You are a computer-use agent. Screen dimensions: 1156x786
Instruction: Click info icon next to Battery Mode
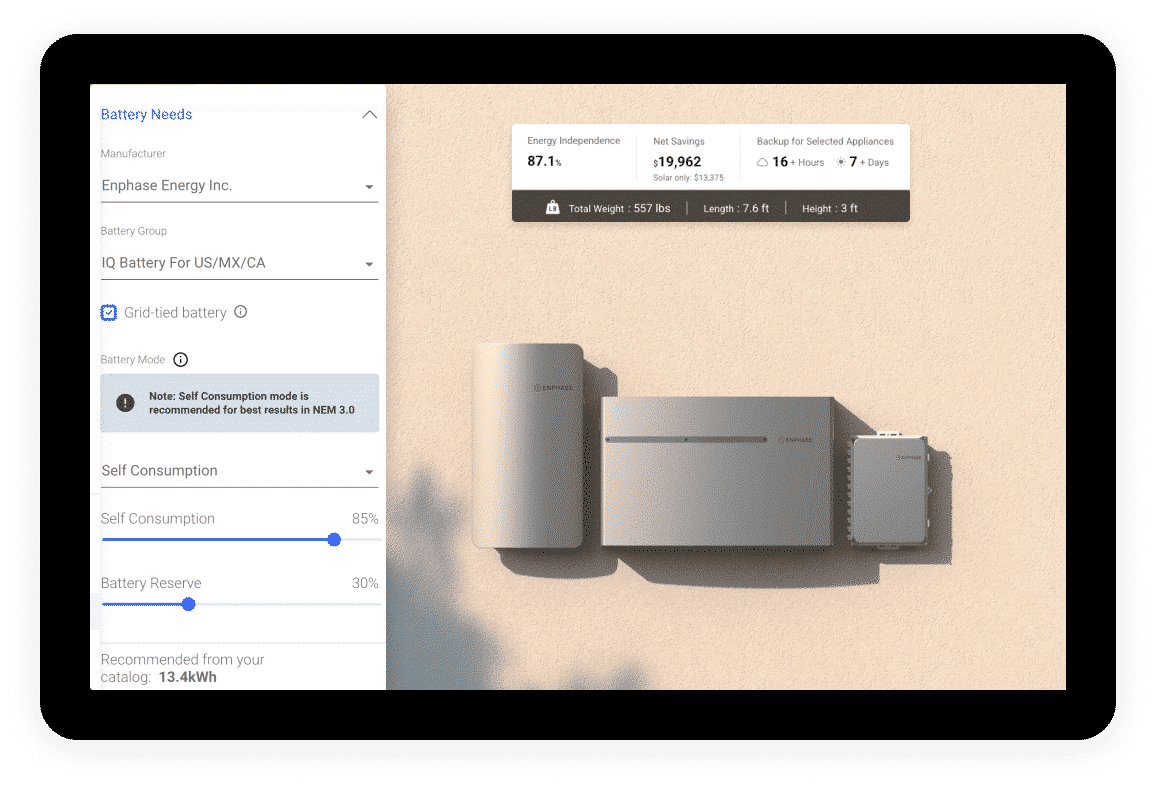[181, 360]
